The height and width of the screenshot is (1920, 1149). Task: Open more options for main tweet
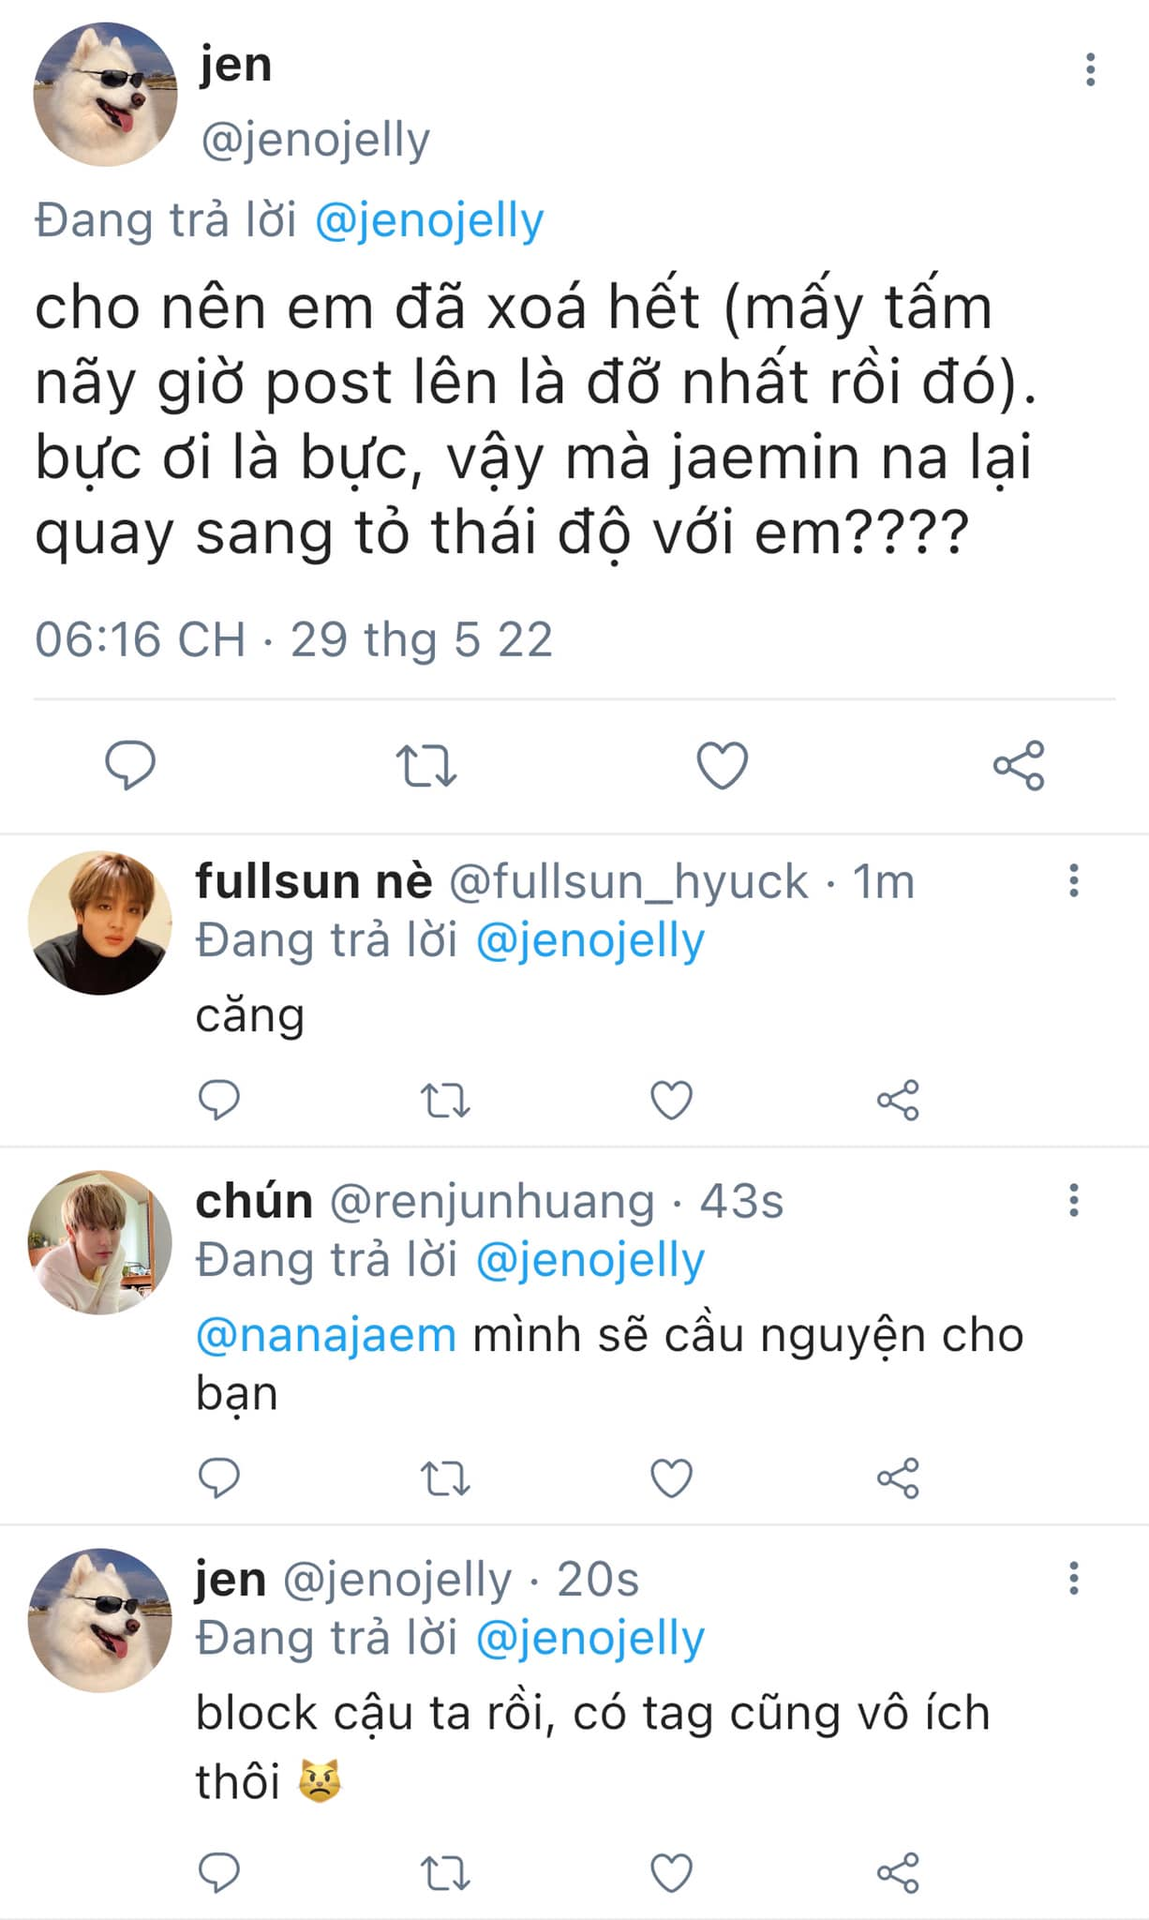1090,70
